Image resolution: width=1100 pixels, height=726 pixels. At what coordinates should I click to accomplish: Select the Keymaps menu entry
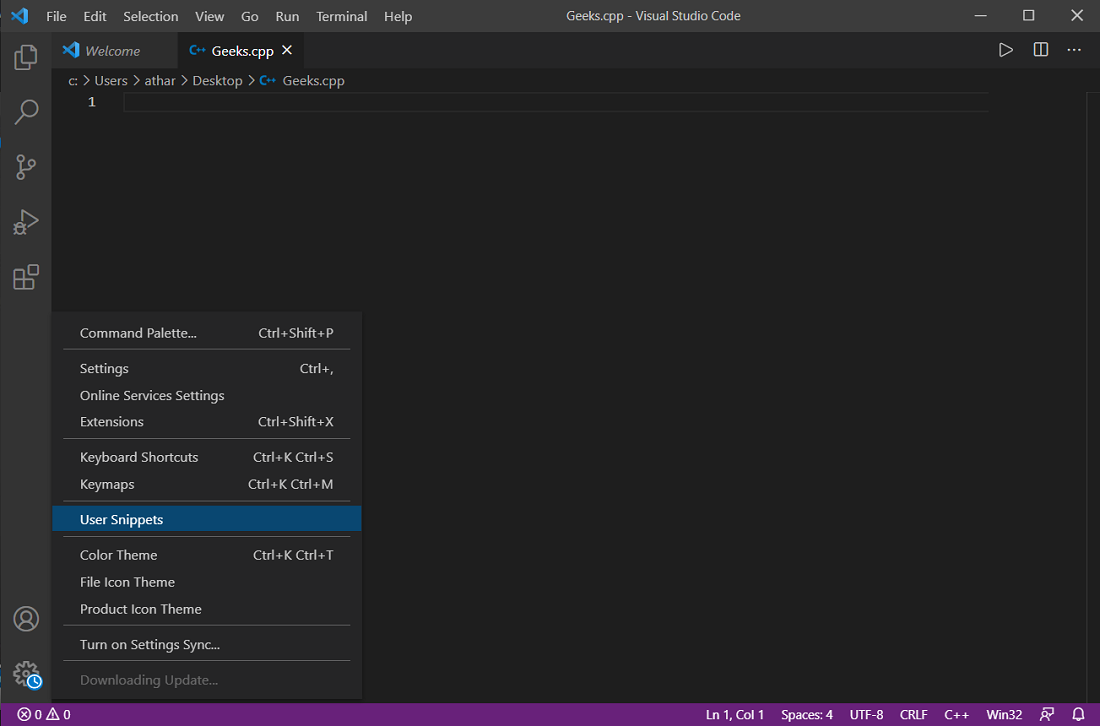point(207,484)
